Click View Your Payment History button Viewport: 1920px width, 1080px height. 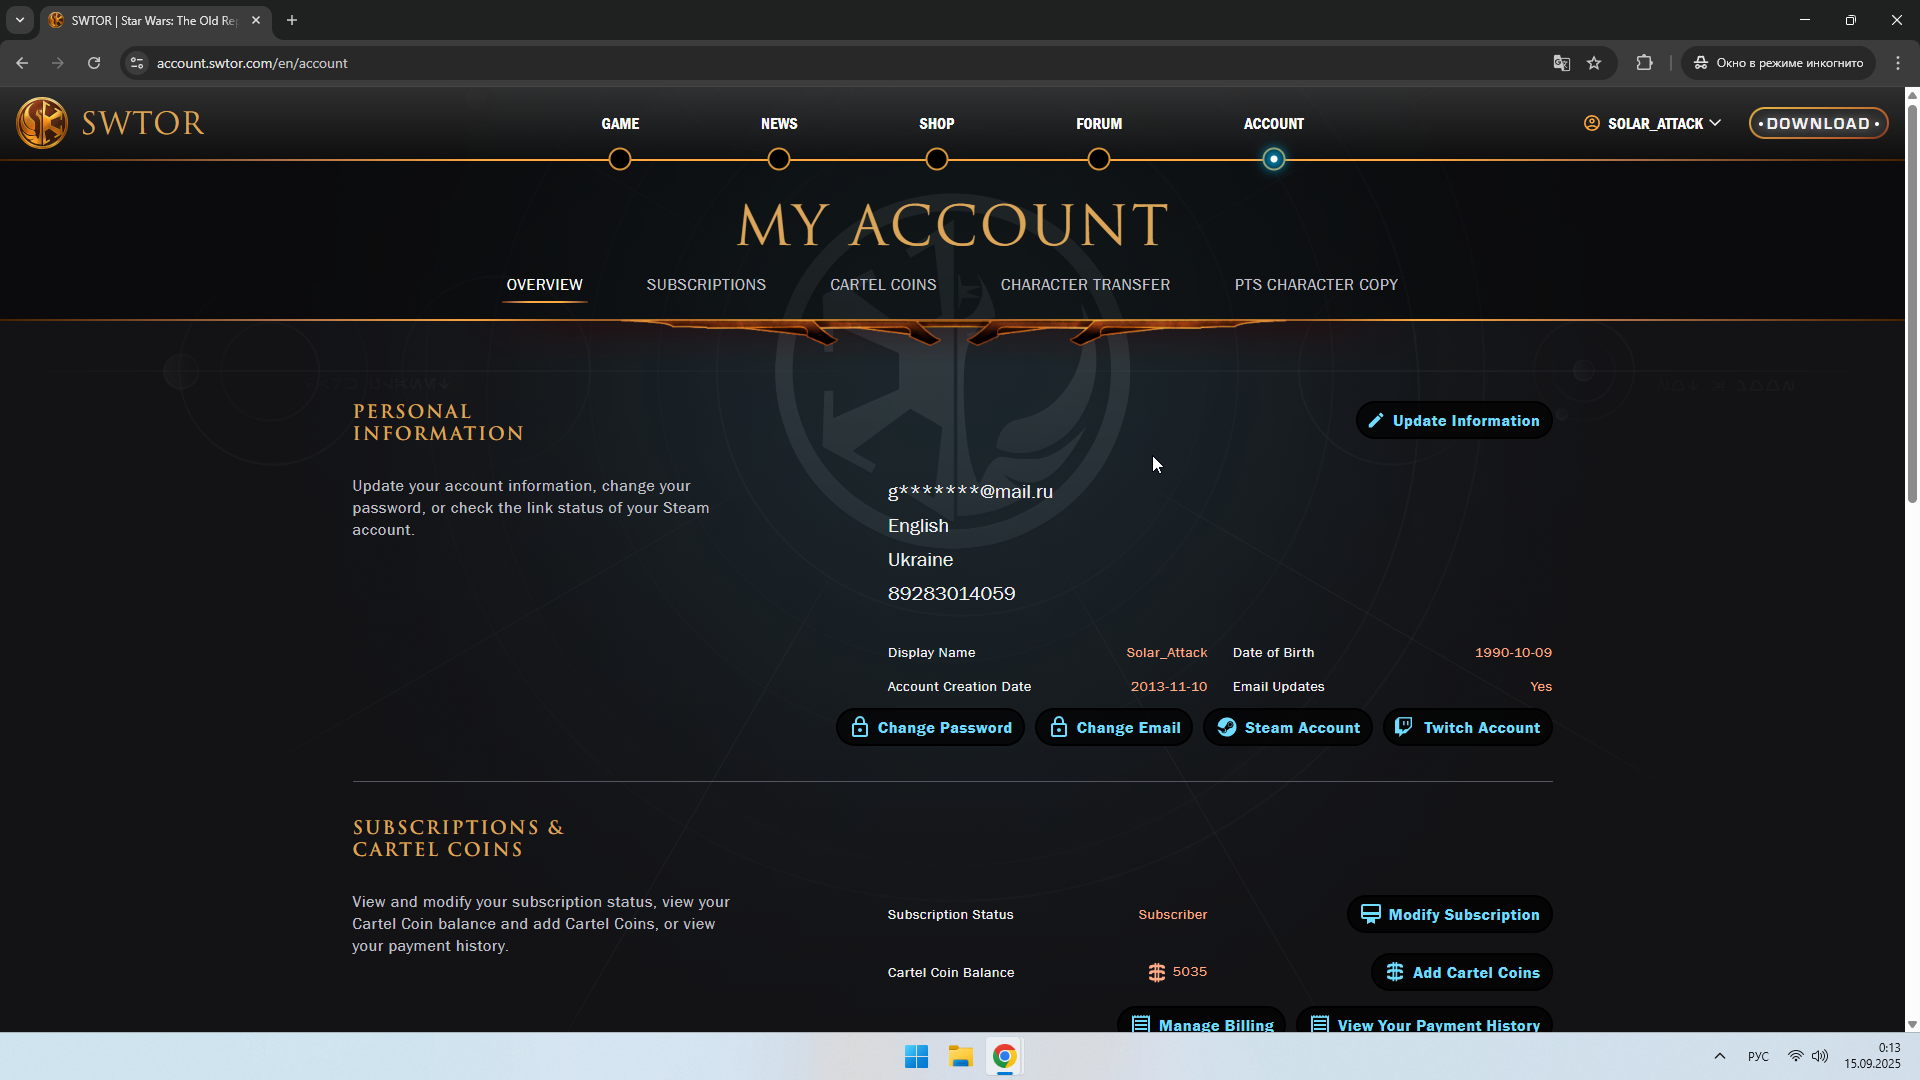click(x=1424, y=1021)
